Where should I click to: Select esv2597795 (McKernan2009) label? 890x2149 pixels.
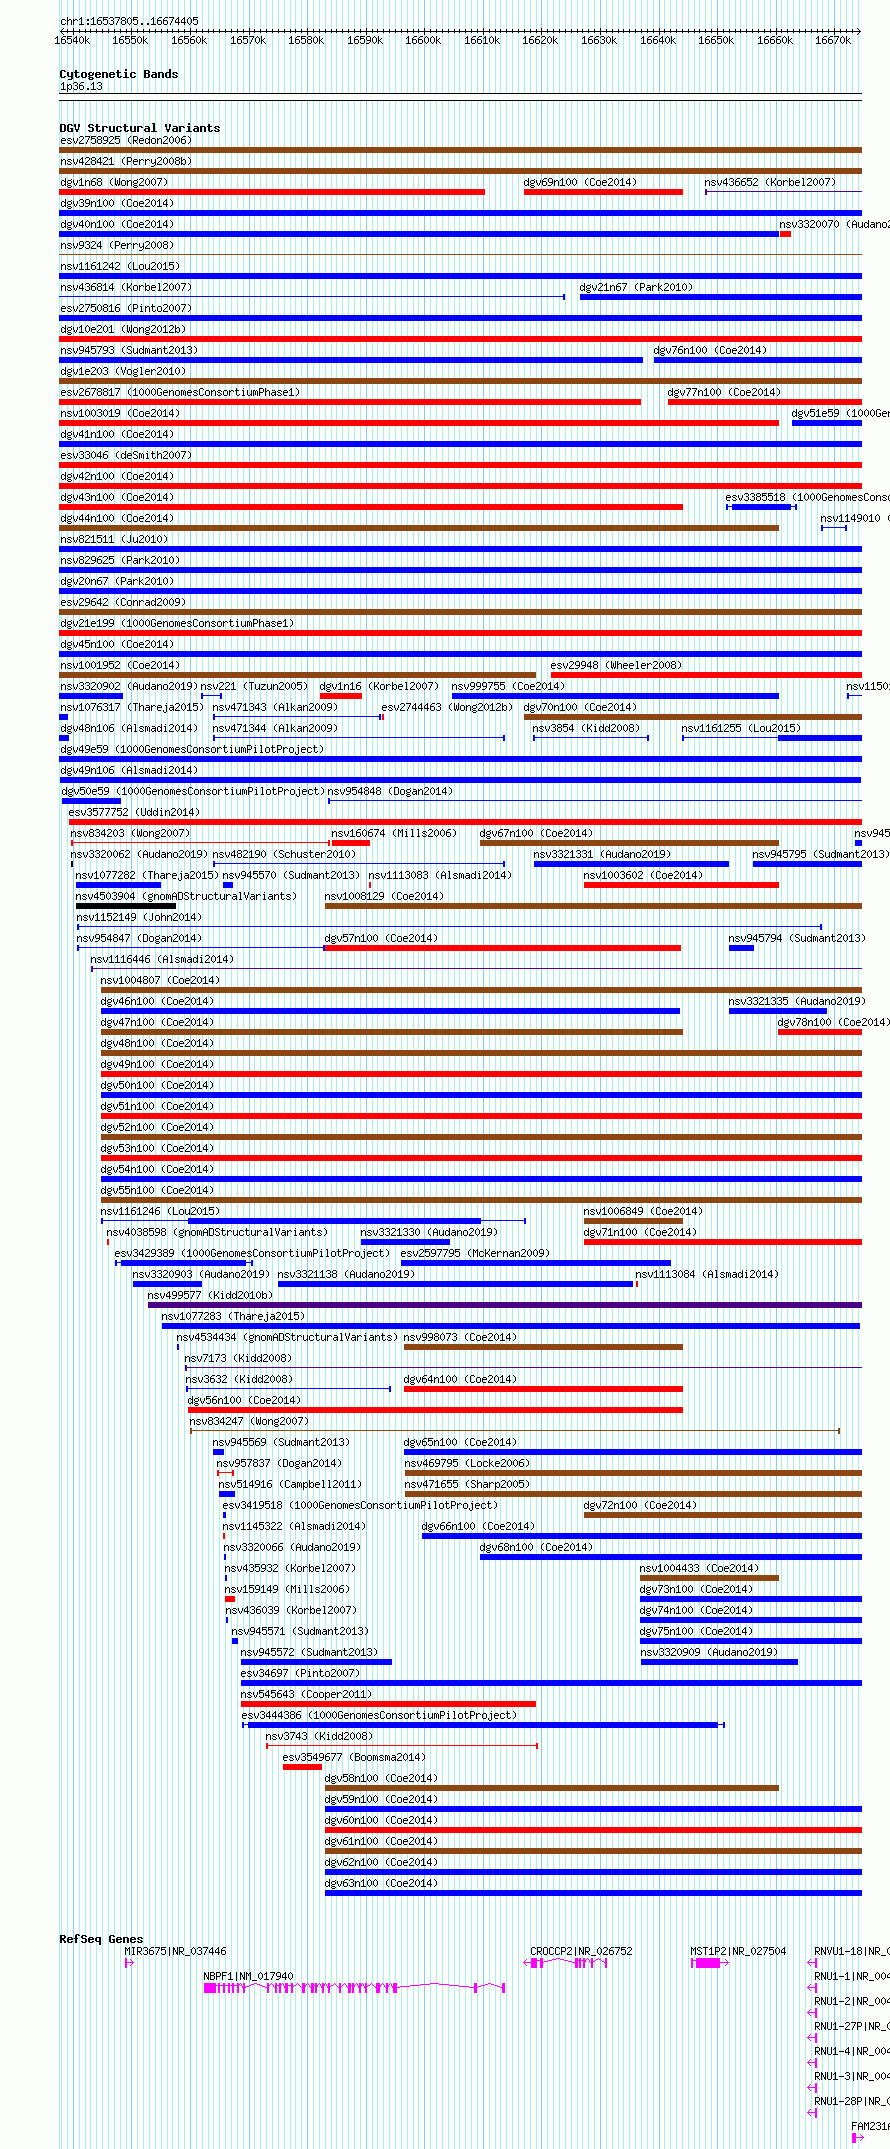pos(475,1254)
